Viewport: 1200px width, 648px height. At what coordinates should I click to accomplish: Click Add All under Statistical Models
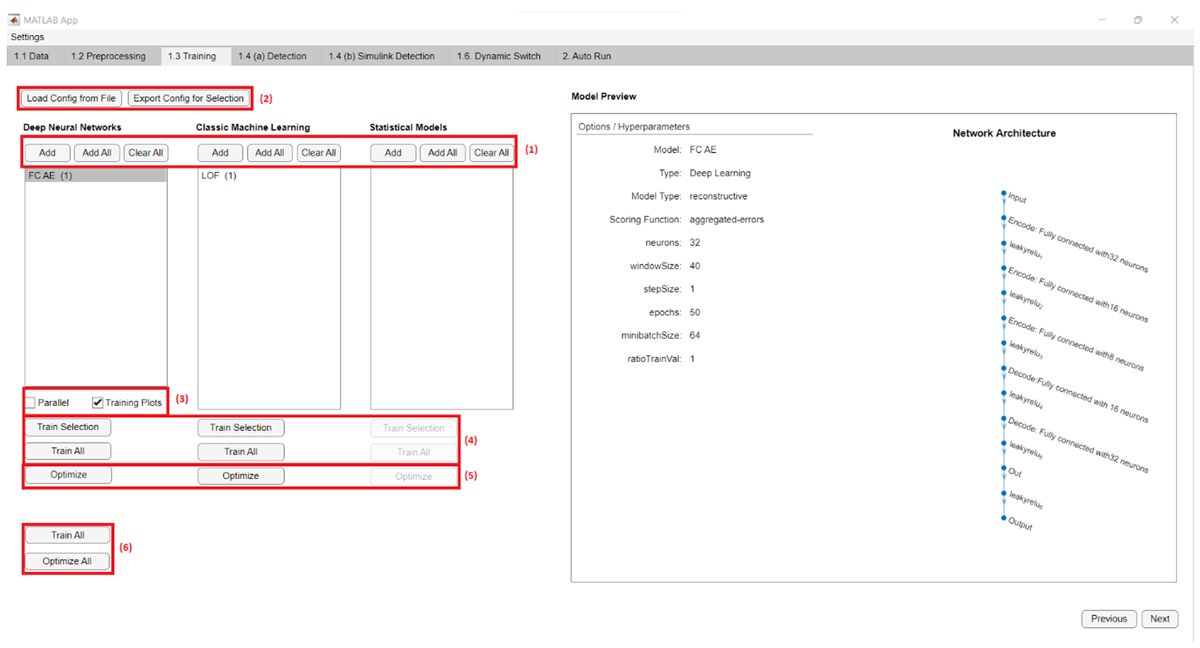click(442, 152)
